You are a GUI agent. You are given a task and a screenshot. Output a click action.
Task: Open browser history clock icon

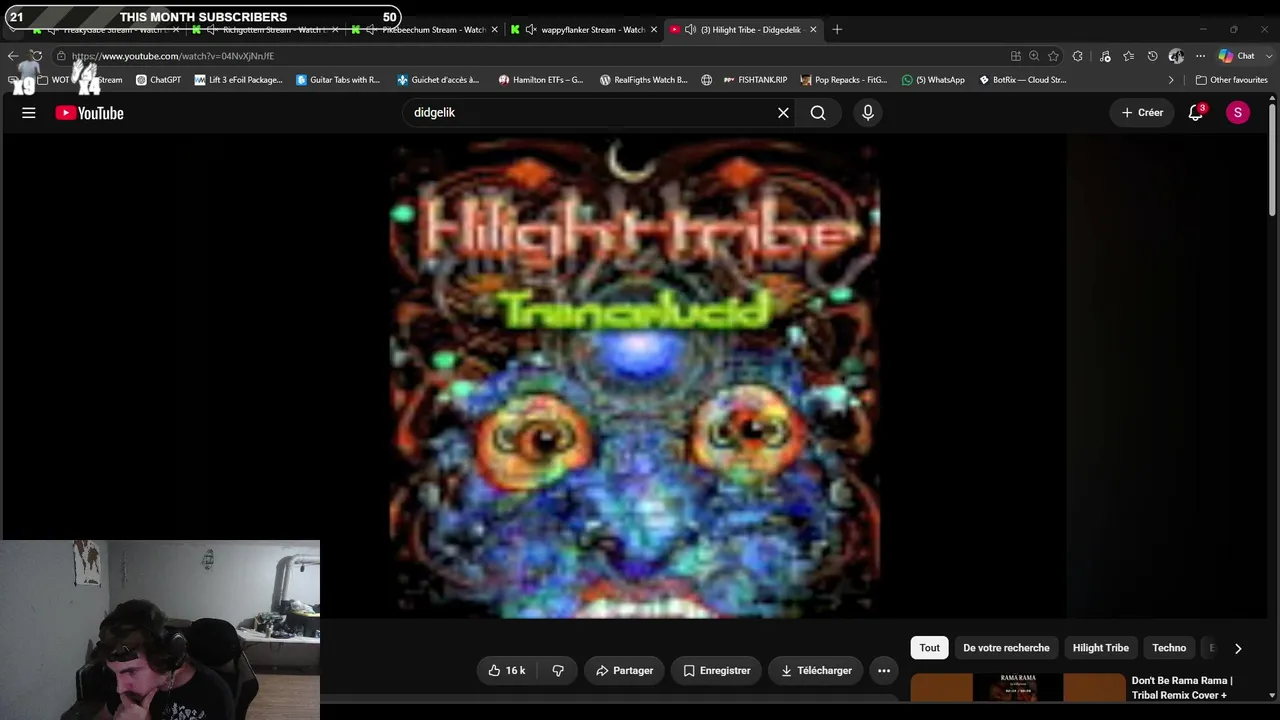tap(1152, 56)
